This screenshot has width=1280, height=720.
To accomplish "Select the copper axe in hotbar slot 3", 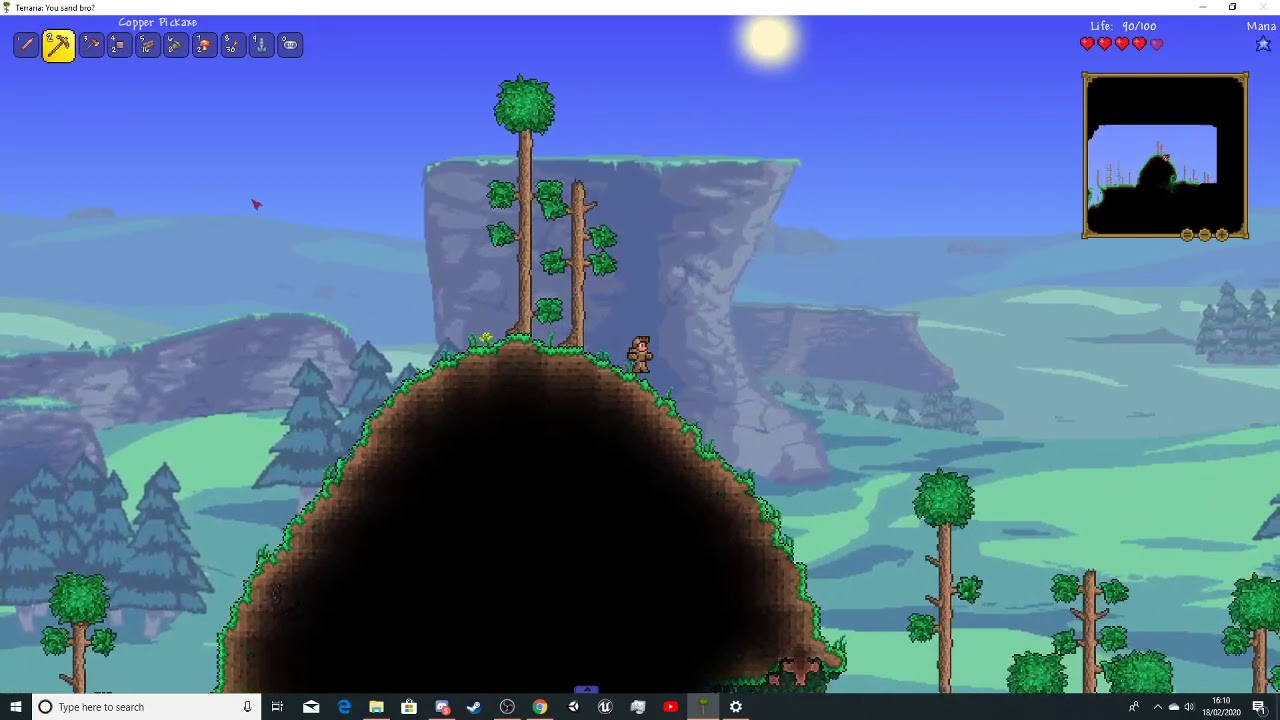I will 91,45.
